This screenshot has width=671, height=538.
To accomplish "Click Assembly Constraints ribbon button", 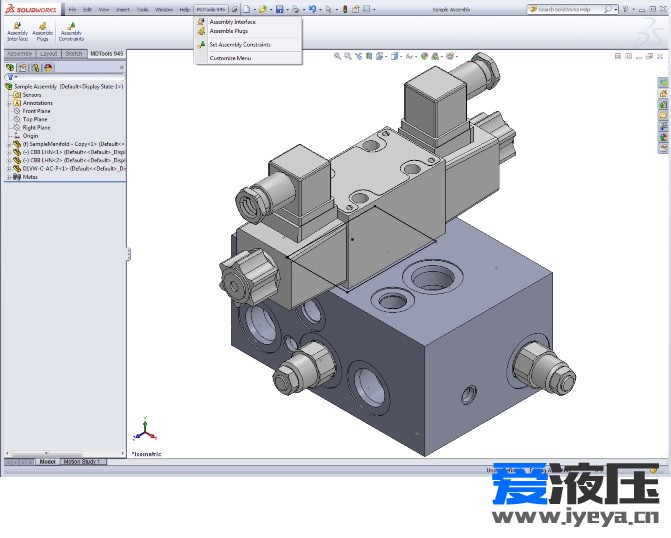I will point(71,32).
